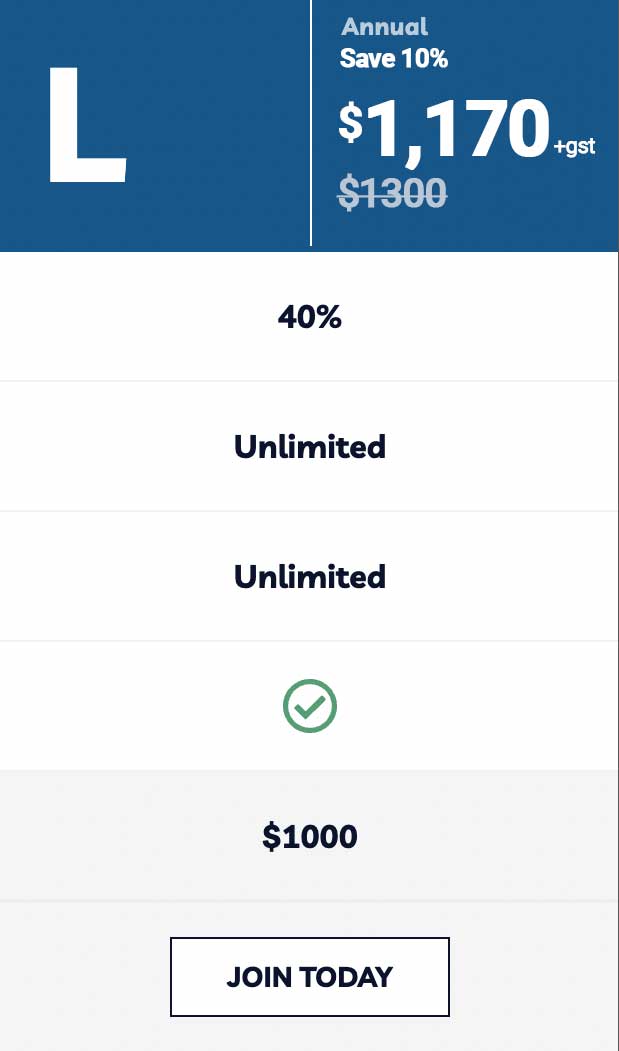
Task: Click the $1,170 annual price
Action: point(444,129)
